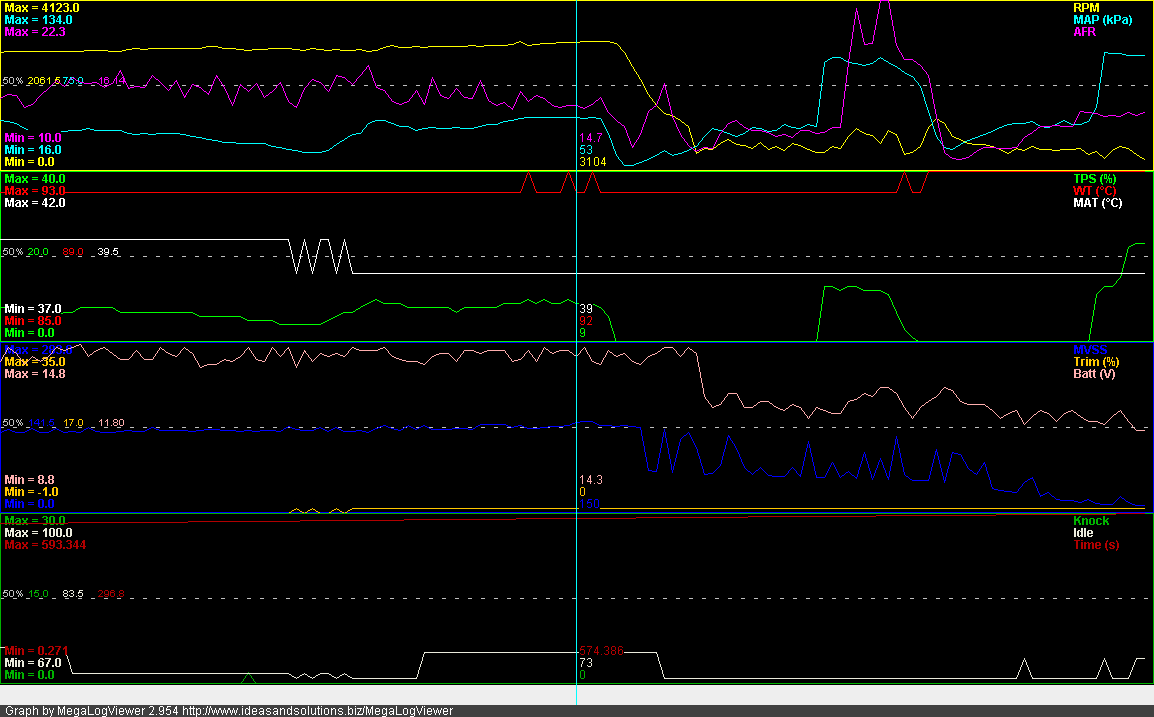Select the white Idle legend label
The width and height of the screenshot is (1154, 717).
(1083, 532)
